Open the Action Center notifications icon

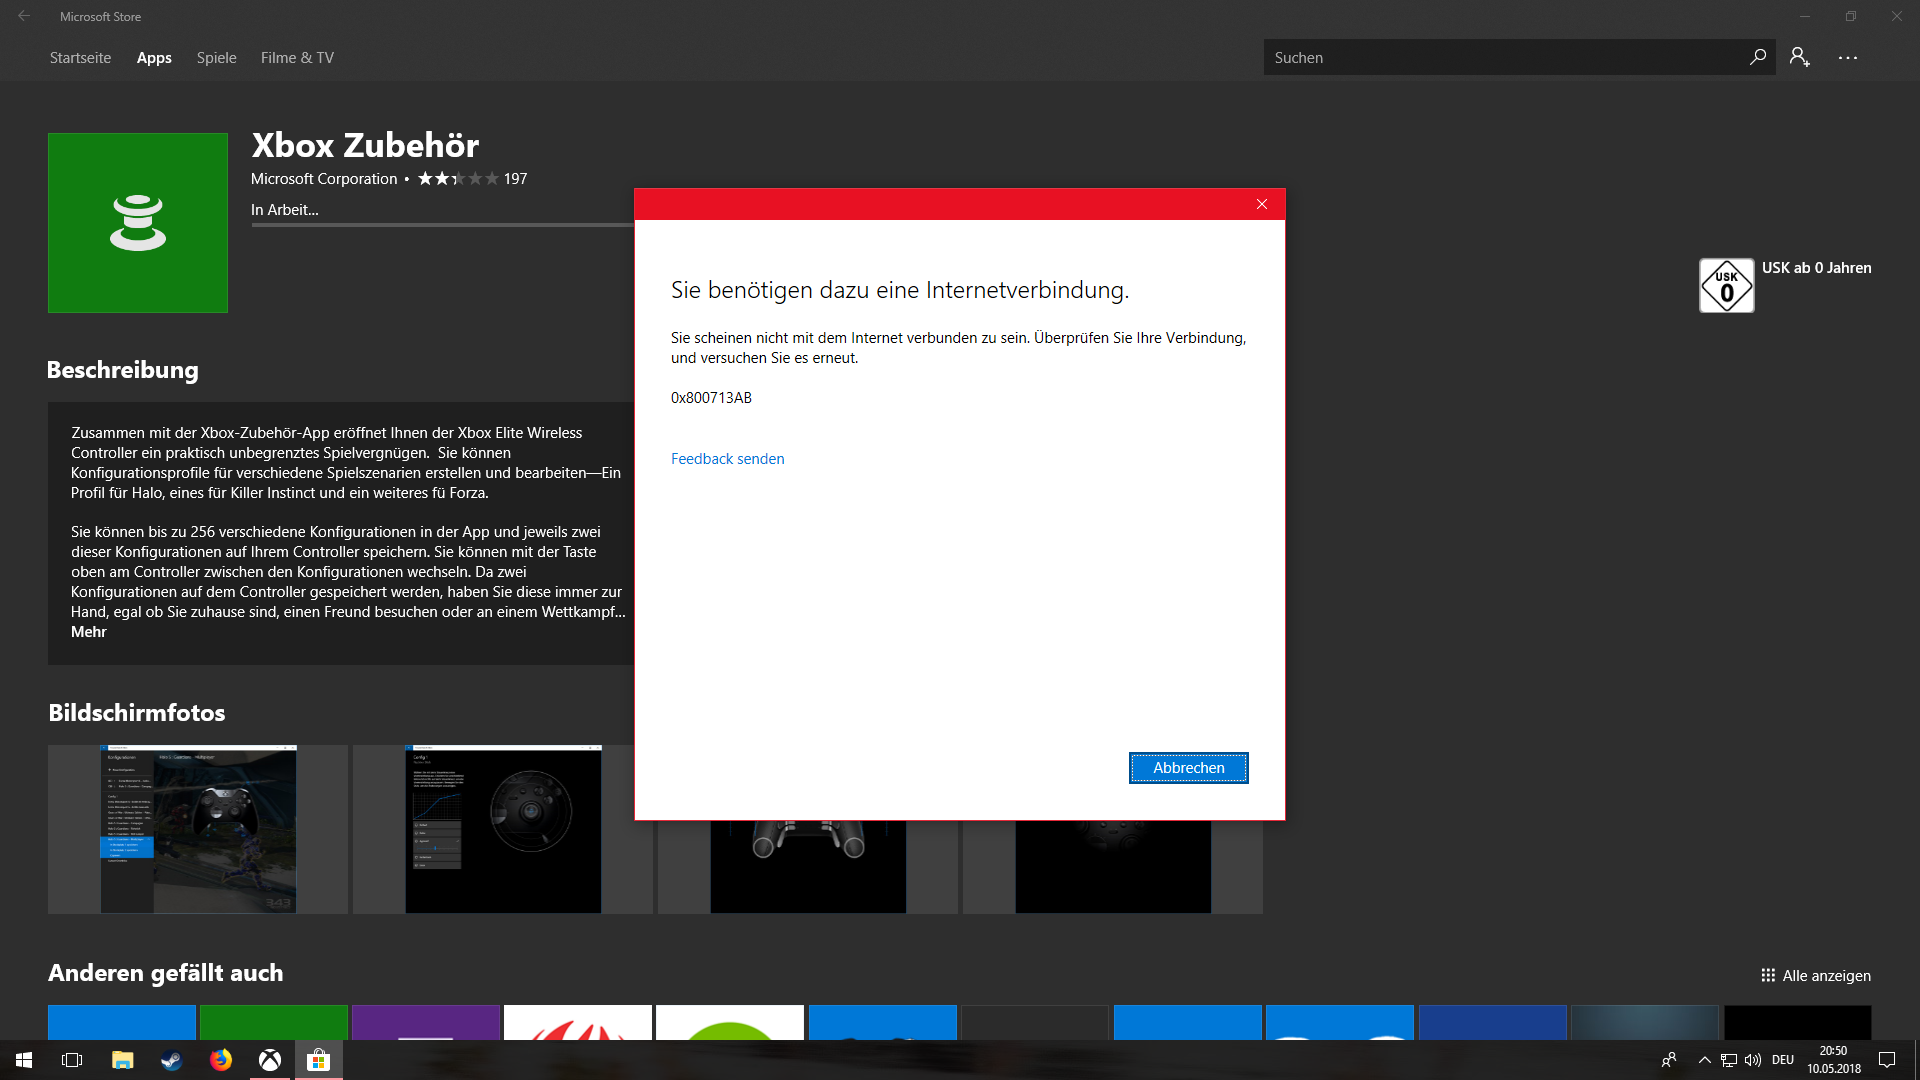1887,1060
